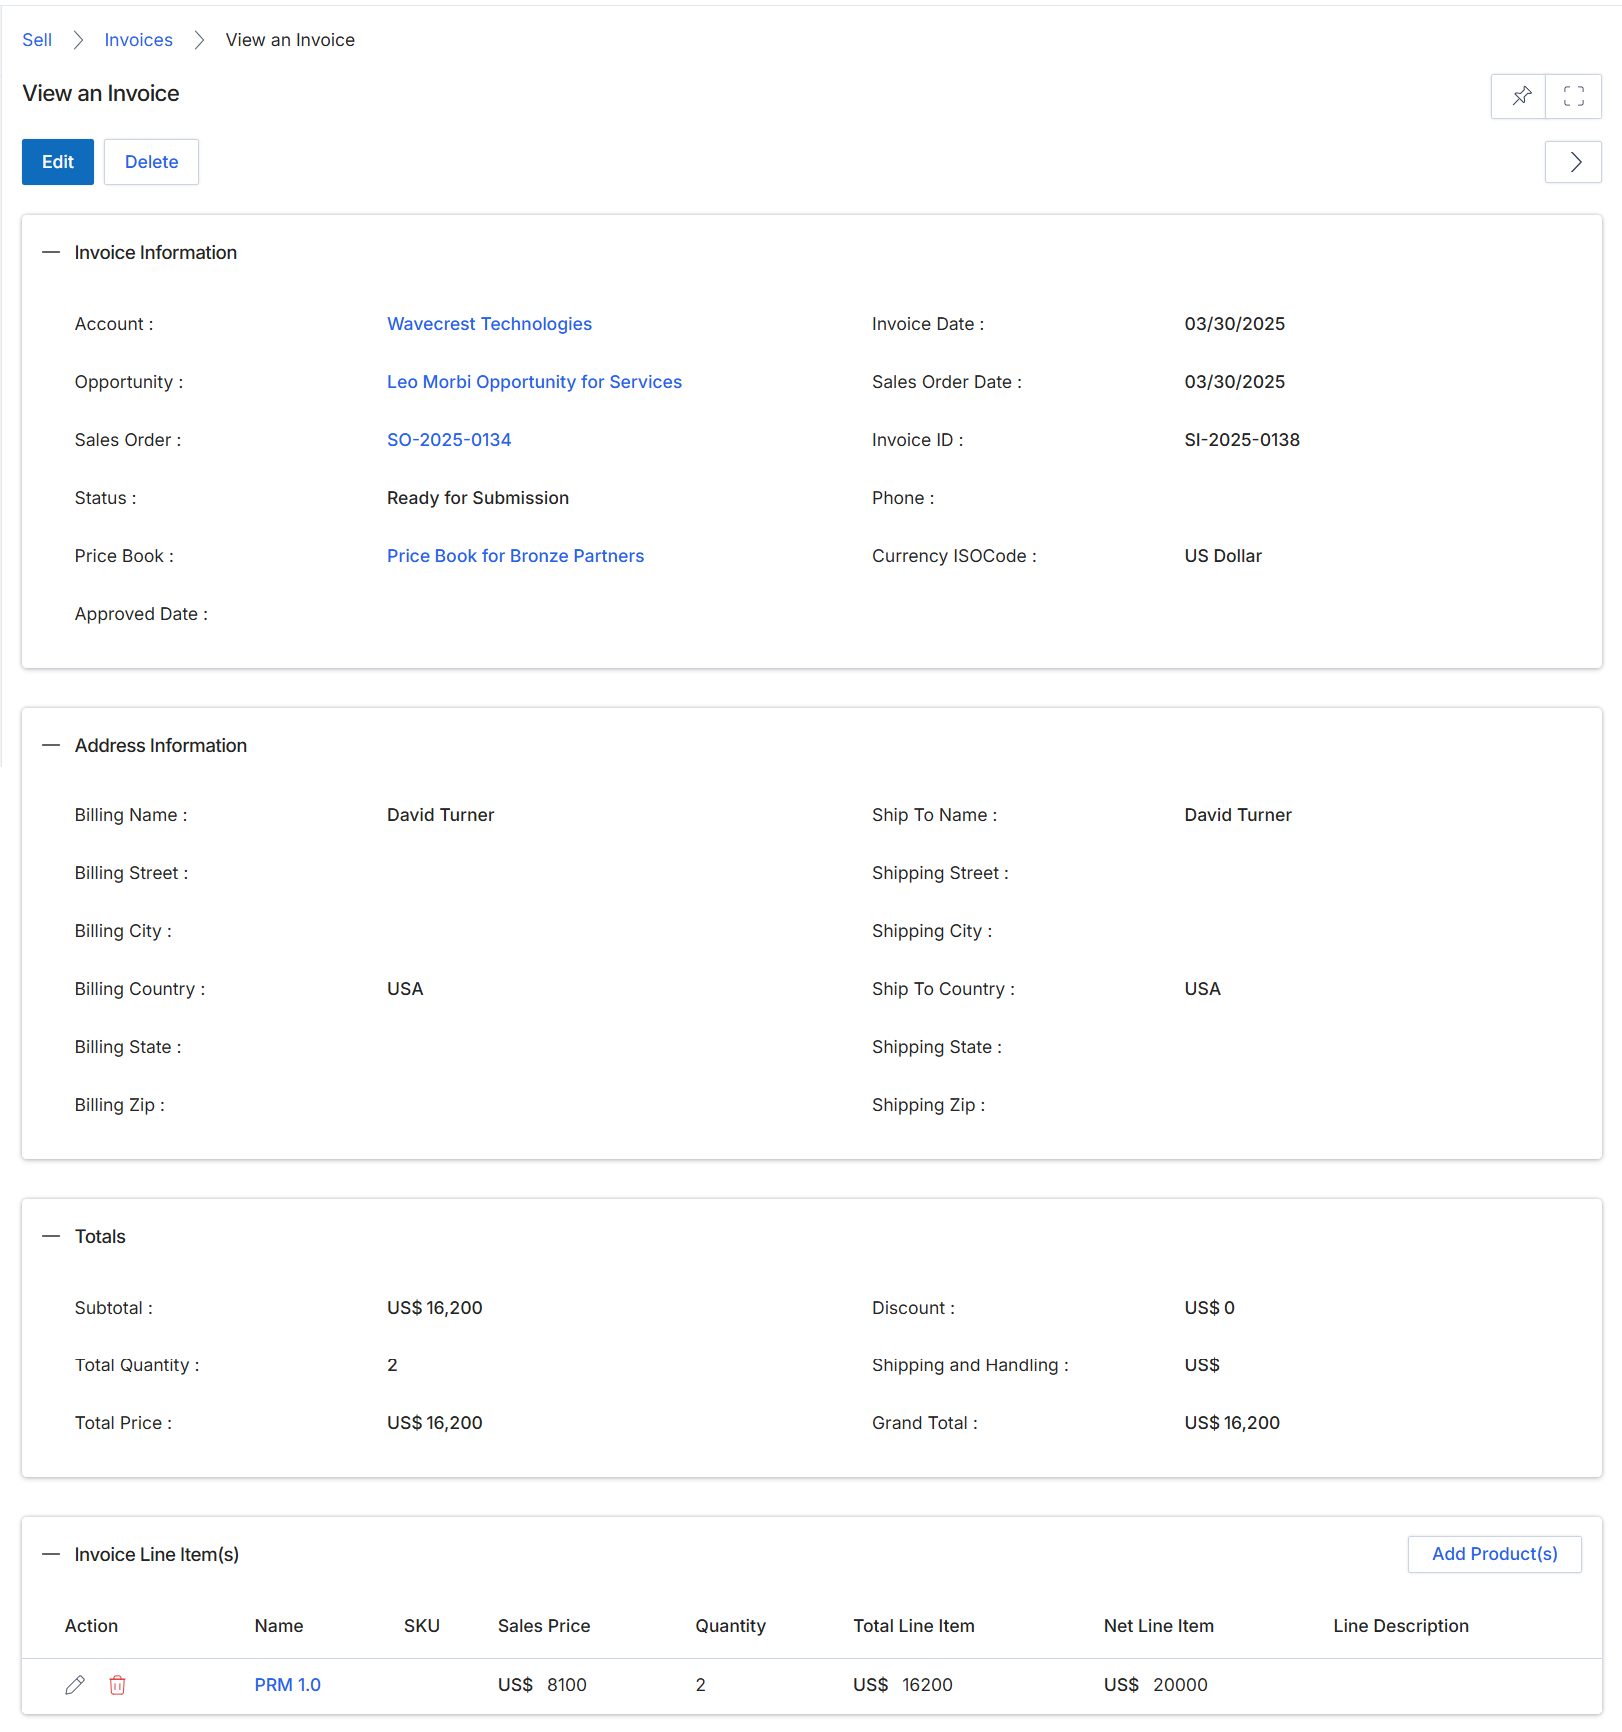This screenshot has height=1732, width=1622.
Task: Select the Sales Order Date value
Action: 1235,382
